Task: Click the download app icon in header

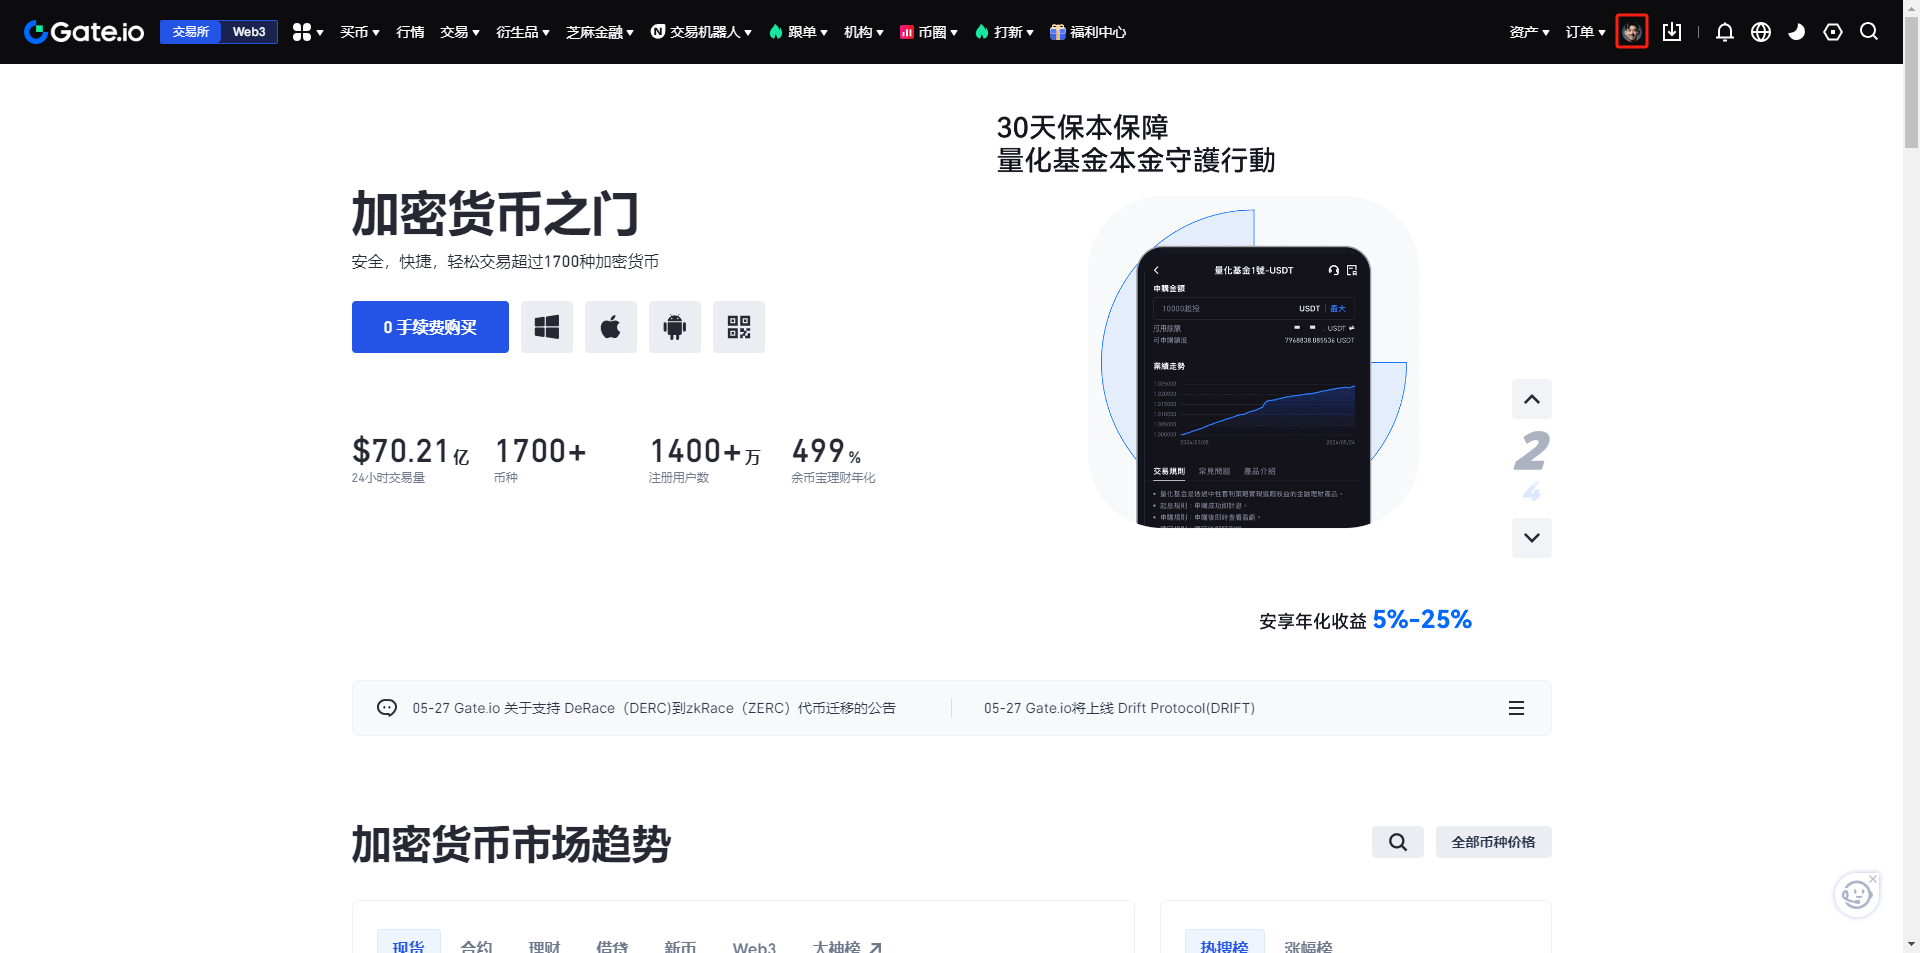Action: pos(1672,32)
